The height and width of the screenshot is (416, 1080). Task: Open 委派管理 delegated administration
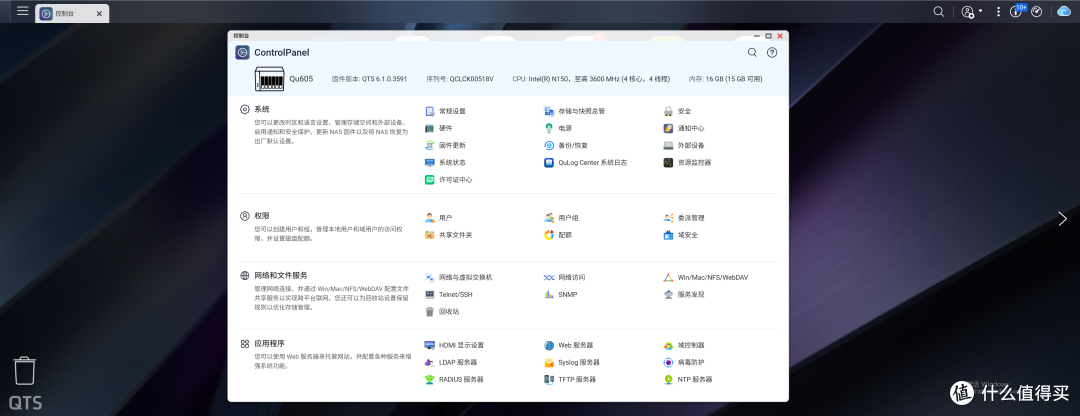(684, 218)
